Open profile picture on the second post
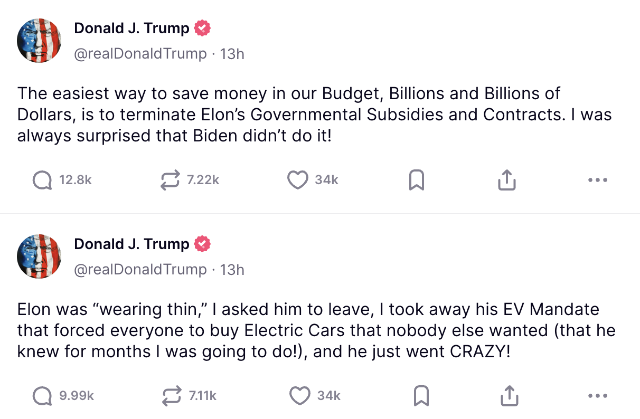 tap(39, 256)
